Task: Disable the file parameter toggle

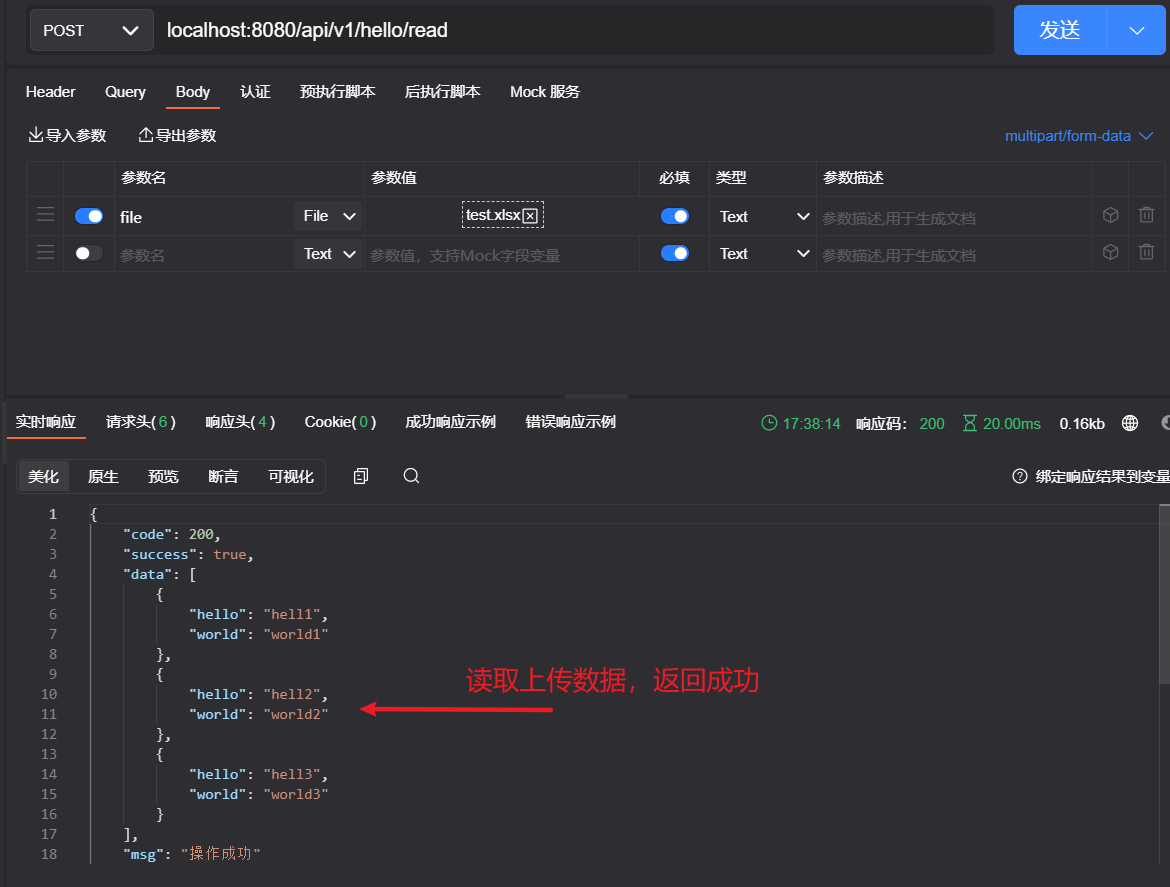Action: 89,216
